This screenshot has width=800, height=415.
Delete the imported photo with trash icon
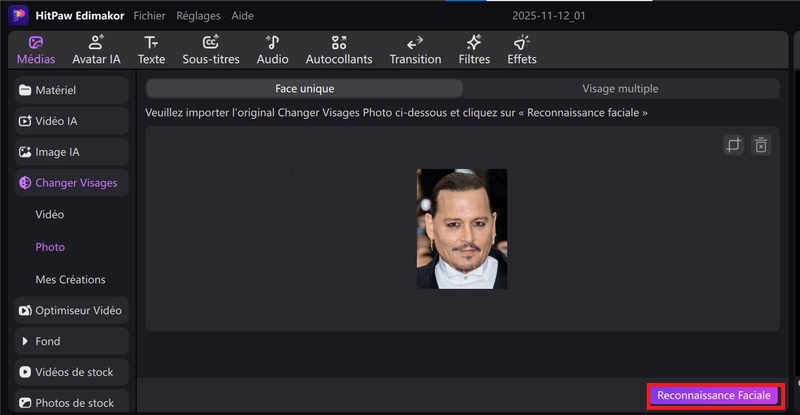(761, 145)
